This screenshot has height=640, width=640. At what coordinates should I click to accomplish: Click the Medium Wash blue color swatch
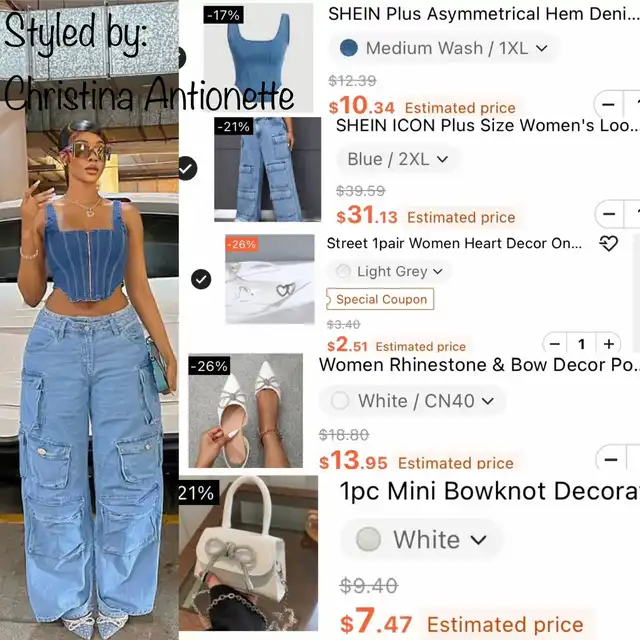[x=349, y=48]
